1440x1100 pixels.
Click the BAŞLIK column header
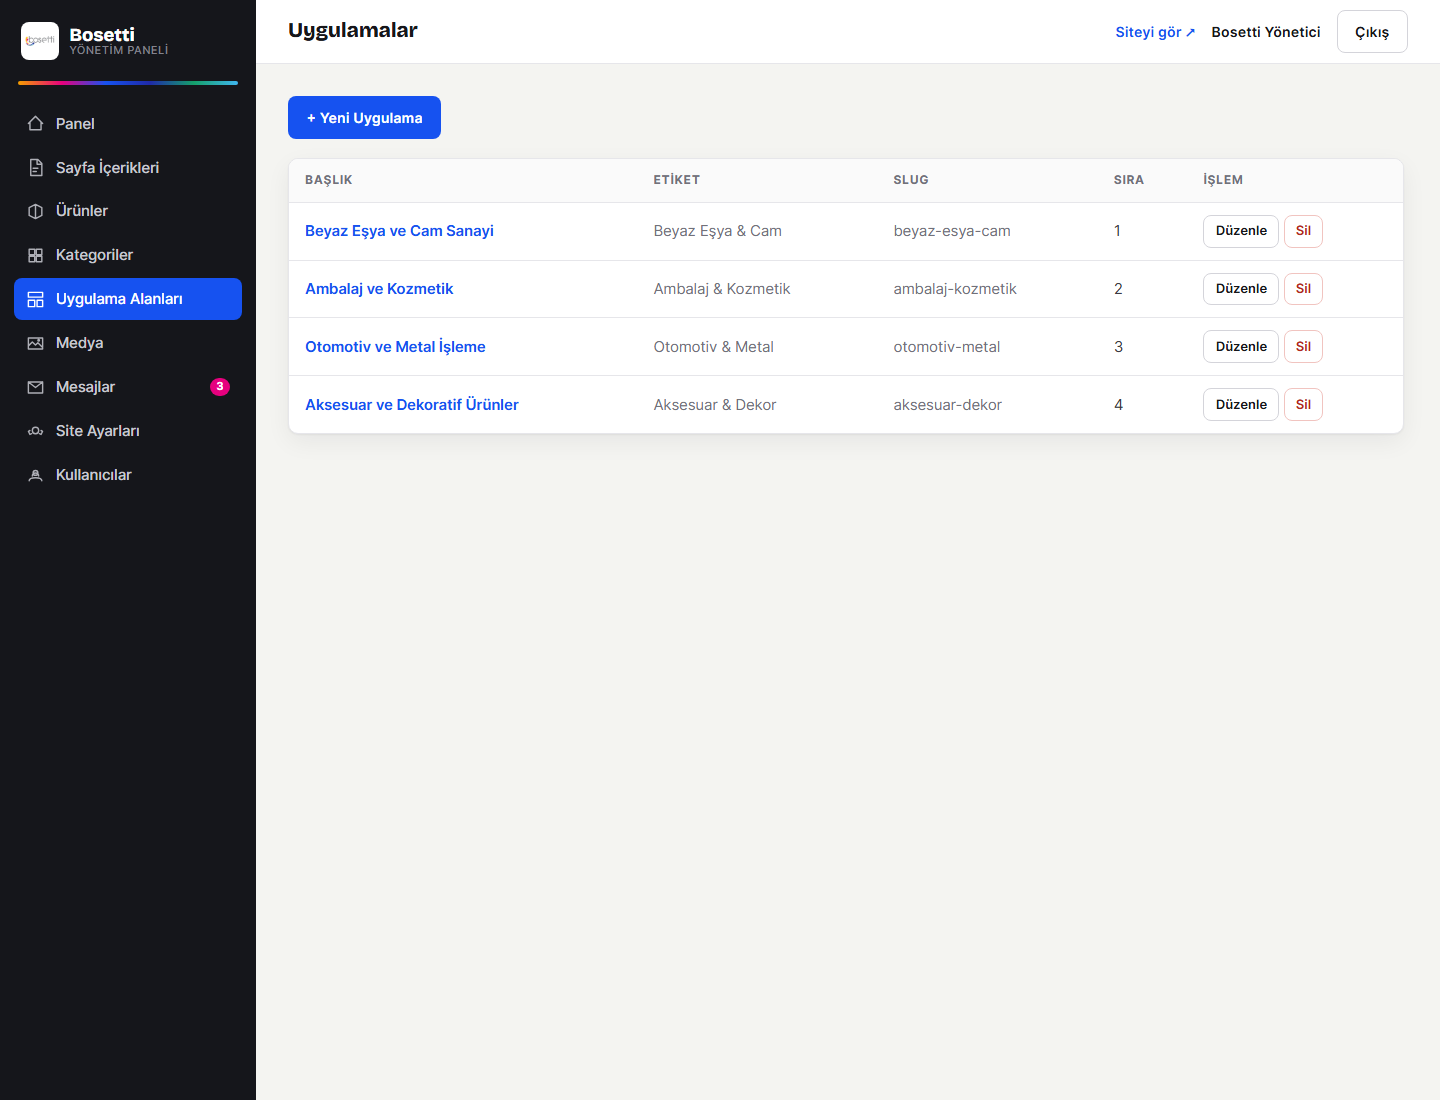pos(329,180)
